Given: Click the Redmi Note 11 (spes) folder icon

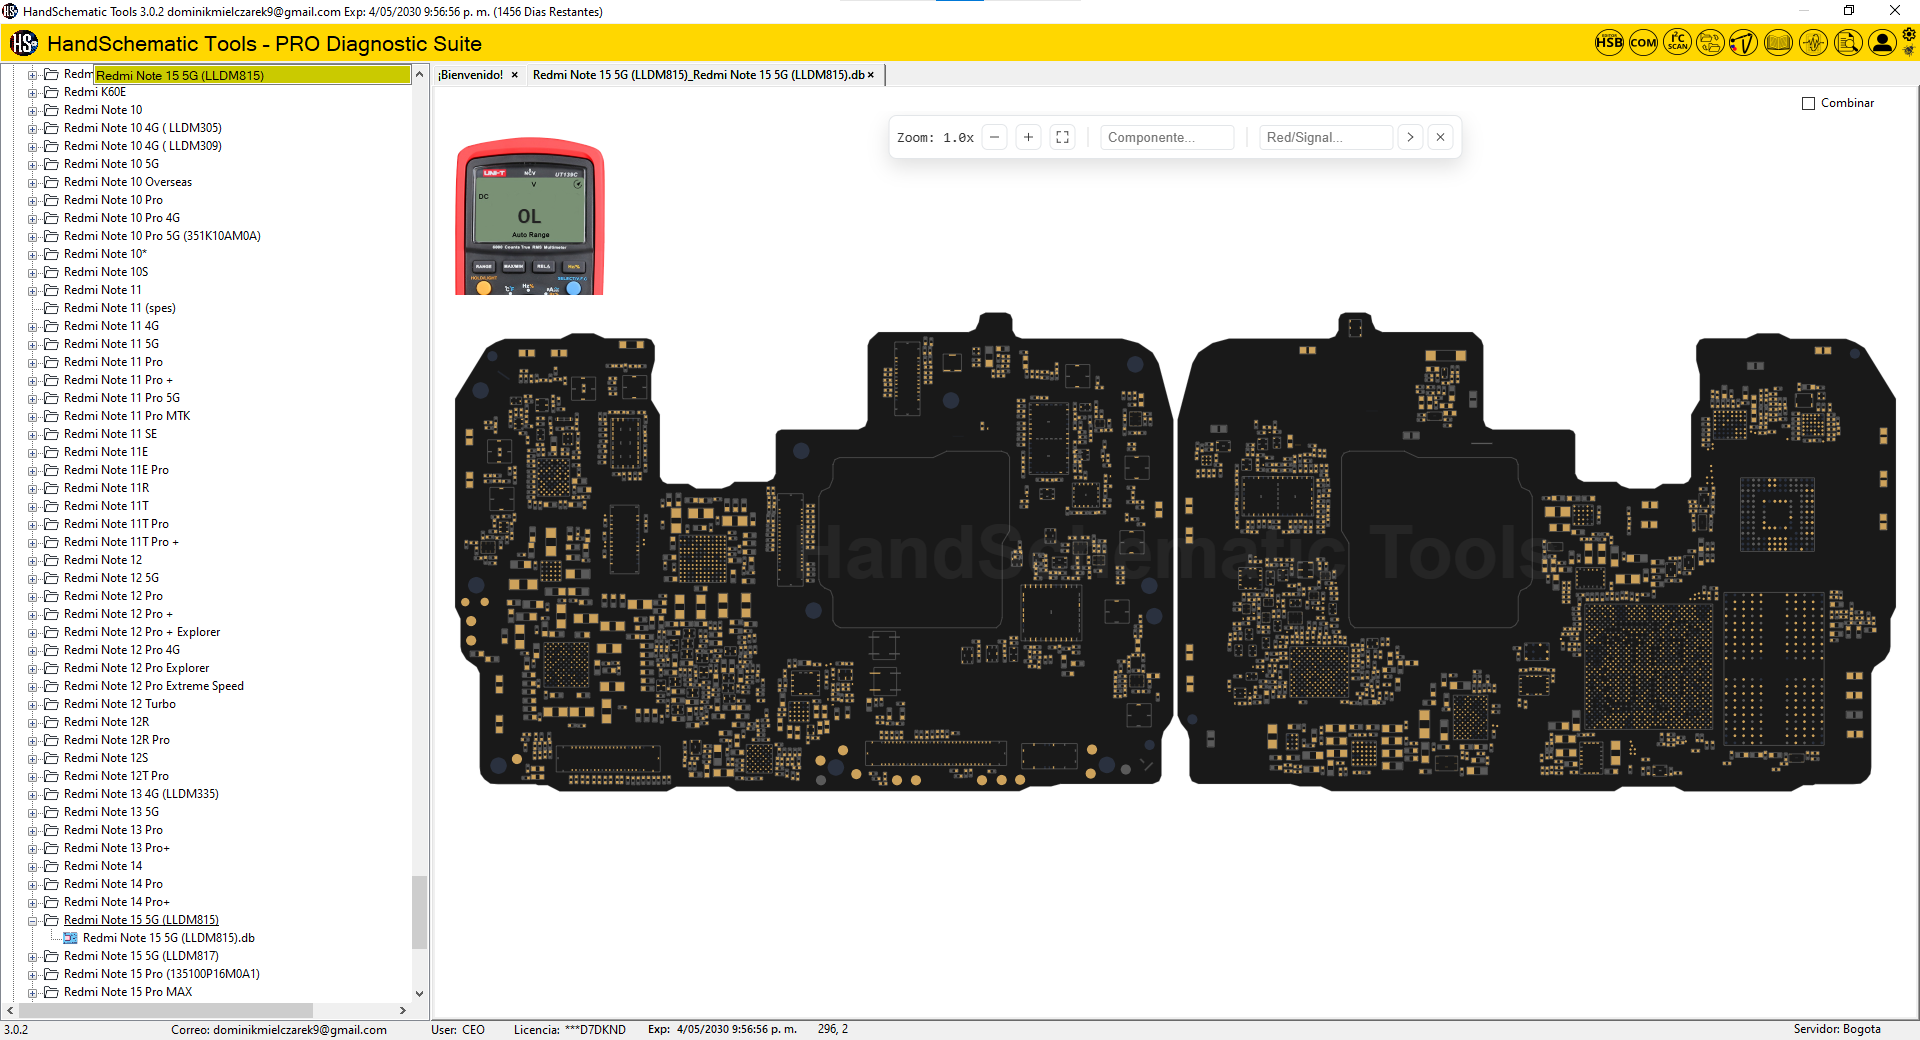Looking at the screenshot, I should (x=51, y=308).
